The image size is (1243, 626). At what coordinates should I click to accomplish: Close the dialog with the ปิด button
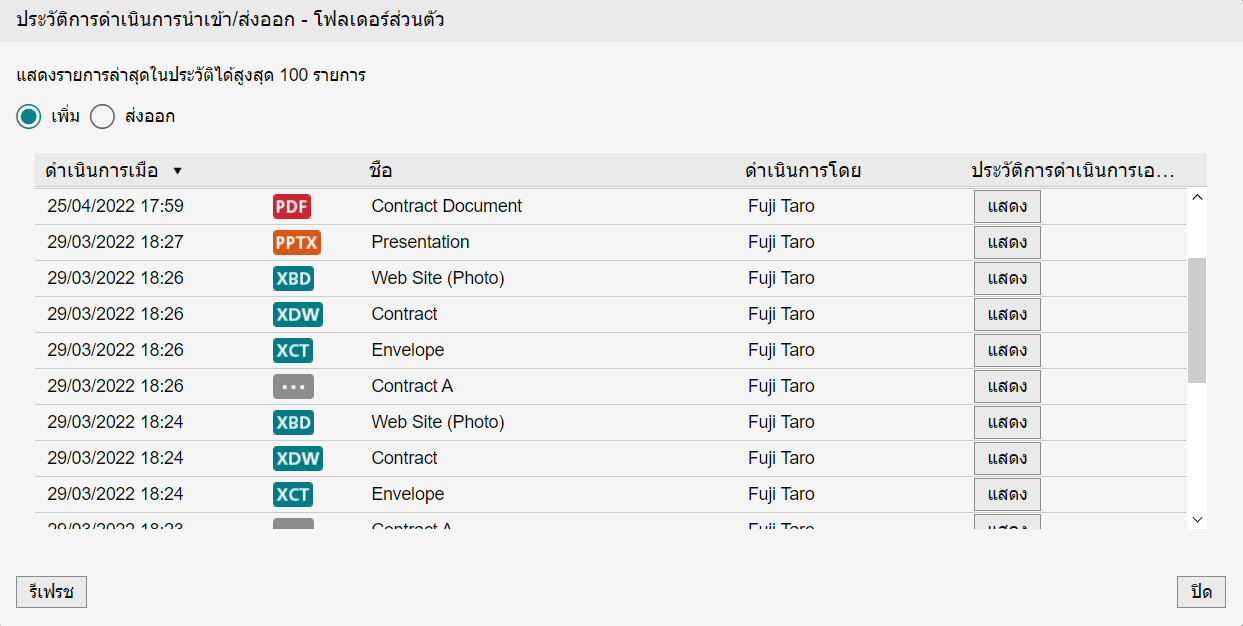click(x=1201, y=592)
